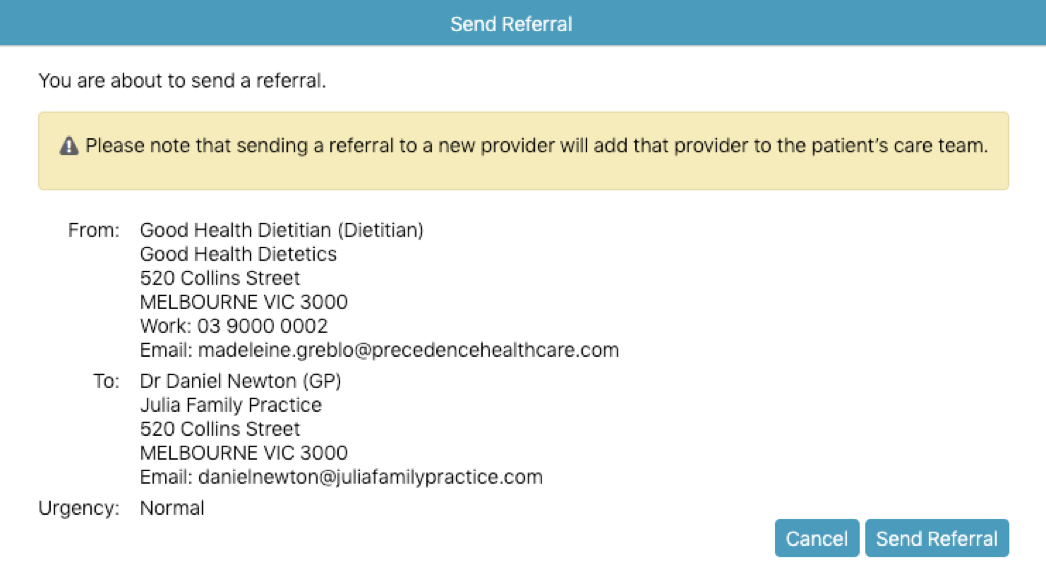The image size is (1046, 574).
Task: Click the Normal urgency value
Action: 172,508
